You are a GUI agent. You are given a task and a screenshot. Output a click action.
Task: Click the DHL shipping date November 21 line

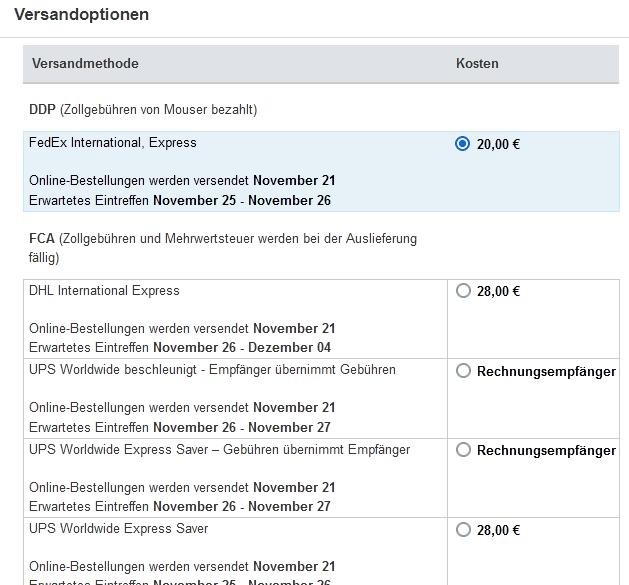182,329
